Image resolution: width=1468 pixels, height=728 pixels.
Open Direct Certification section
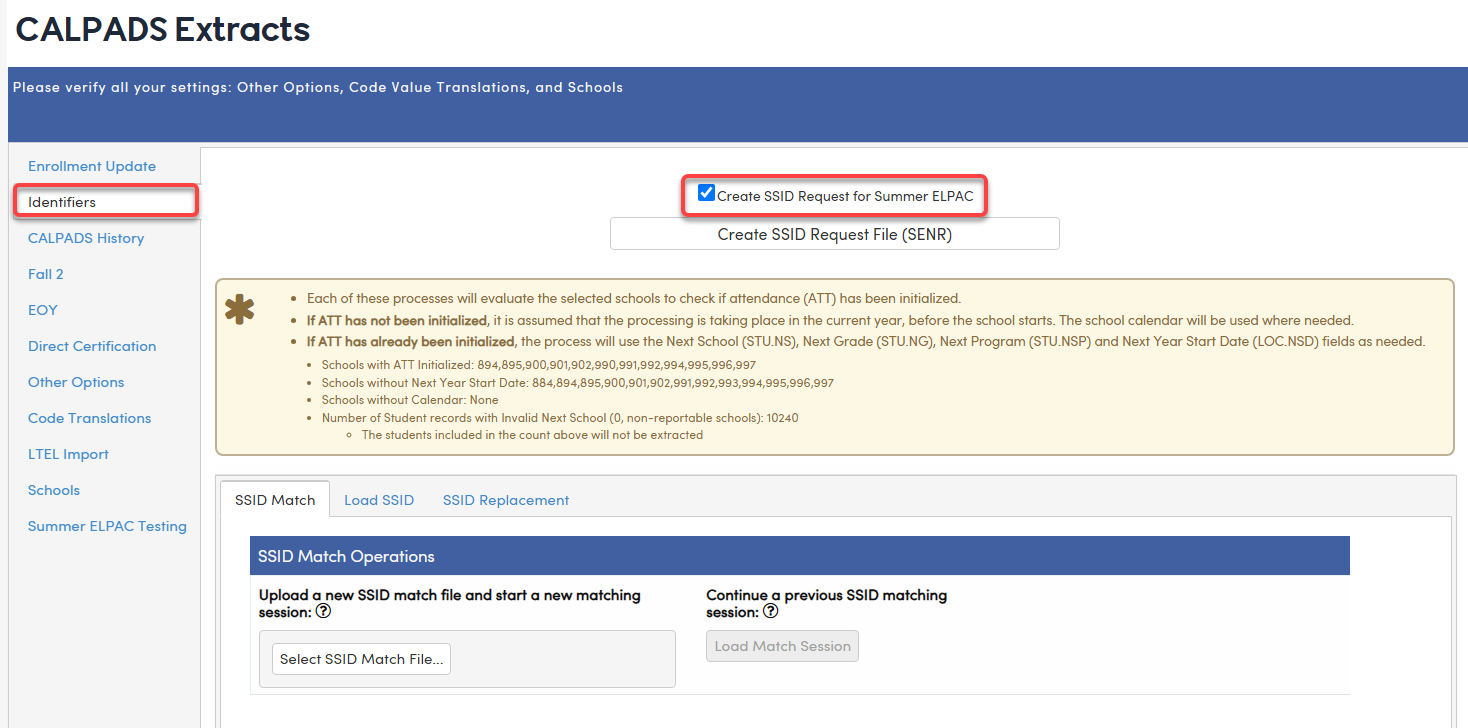coord(92,346)
